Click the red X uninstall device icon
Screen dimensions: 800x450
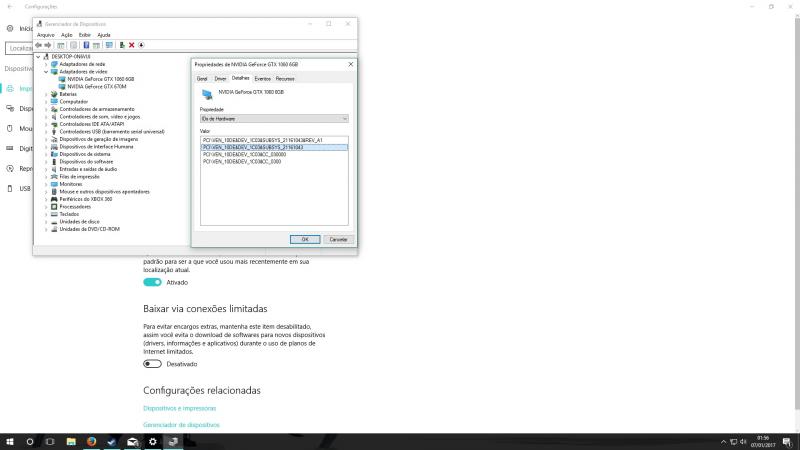[132, 45]
